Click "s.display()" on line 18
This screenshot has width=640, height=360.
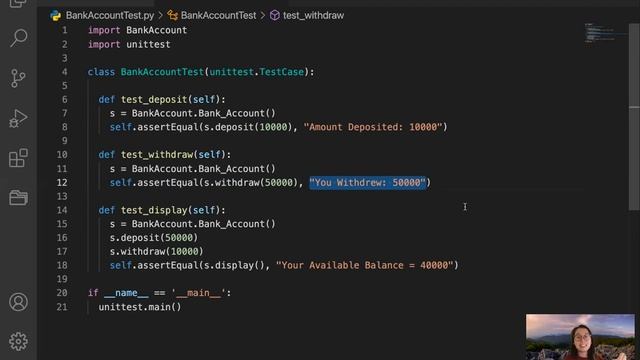[x=234, y=265]
